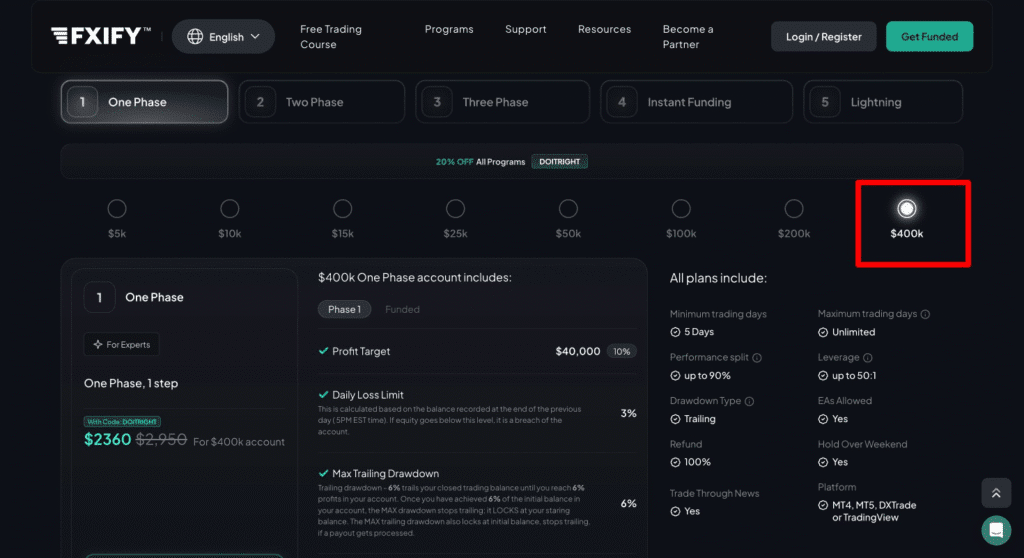The height and width of the screenshot is (558, 1024).
Task: Click the $40,000 profit target value
Action: pos(577,352)
